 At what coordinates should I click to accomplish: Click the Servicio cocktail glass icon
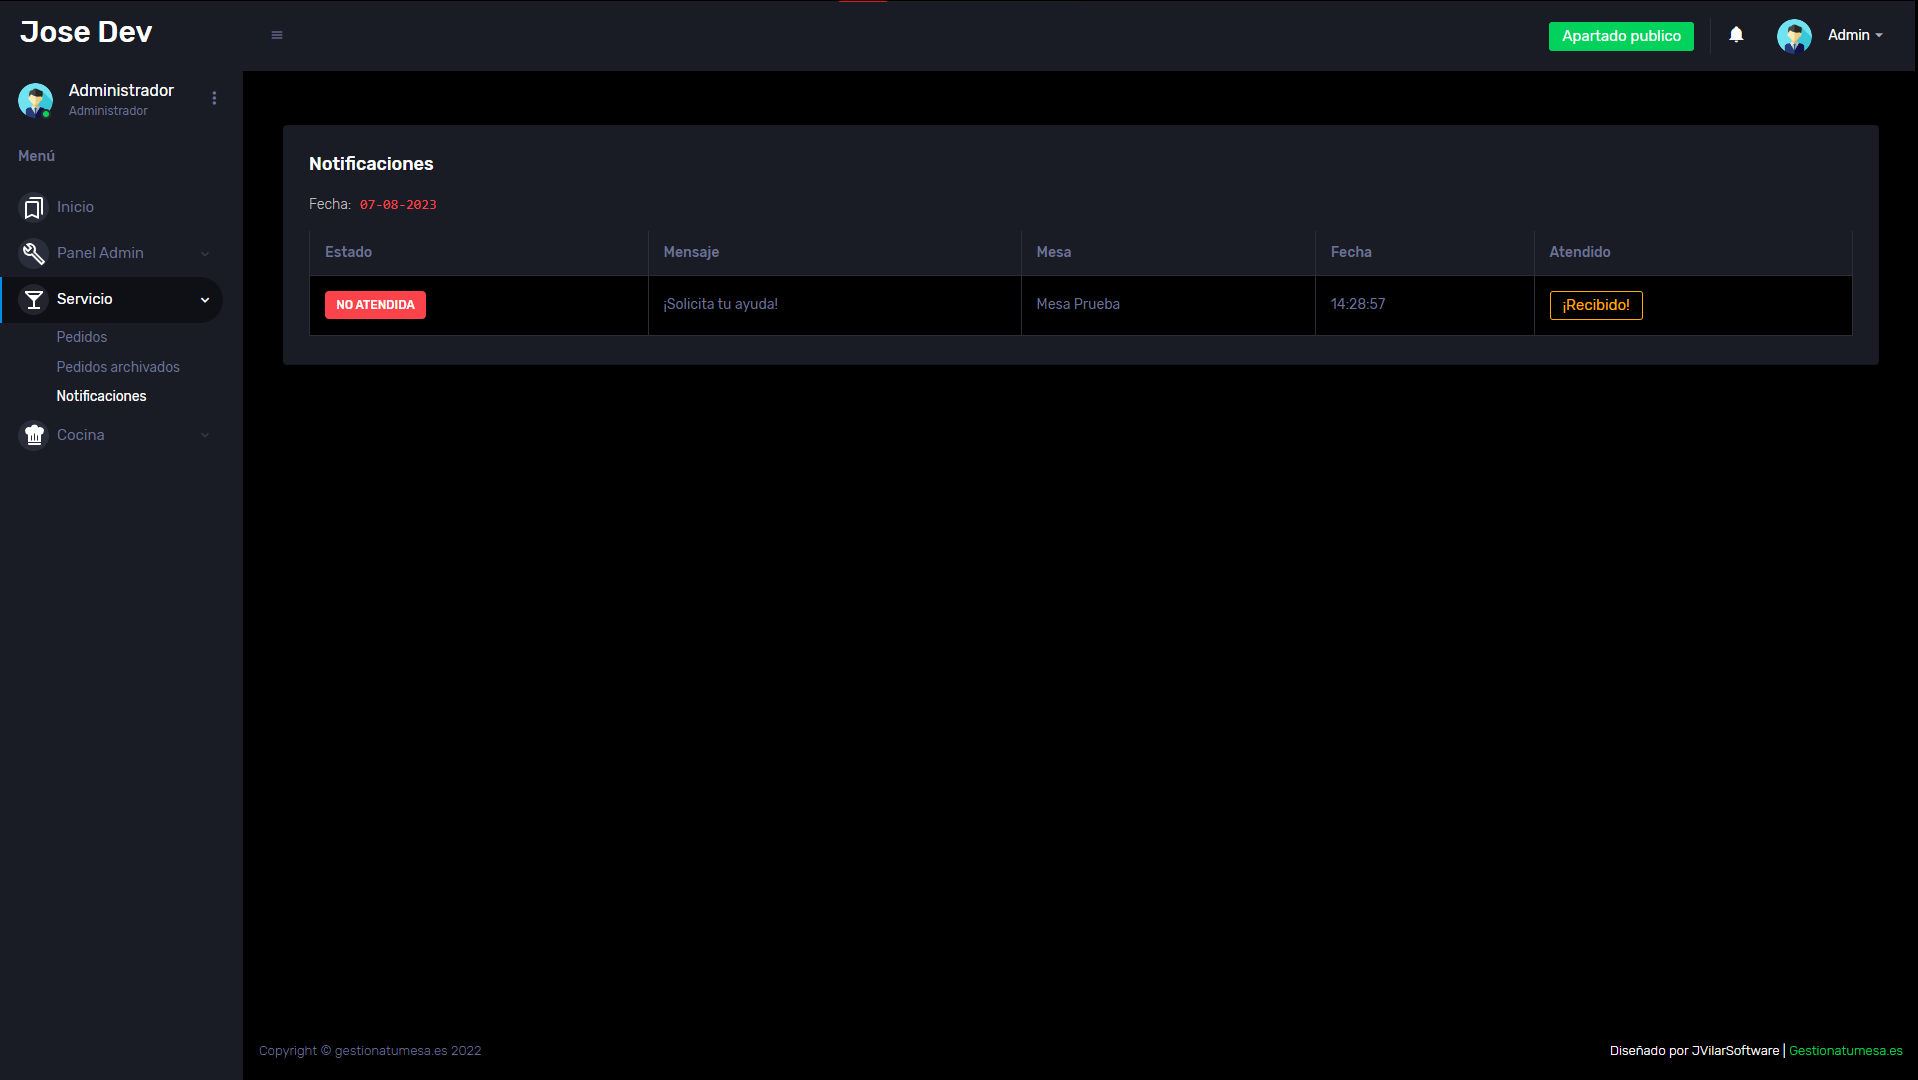(34, 300)
